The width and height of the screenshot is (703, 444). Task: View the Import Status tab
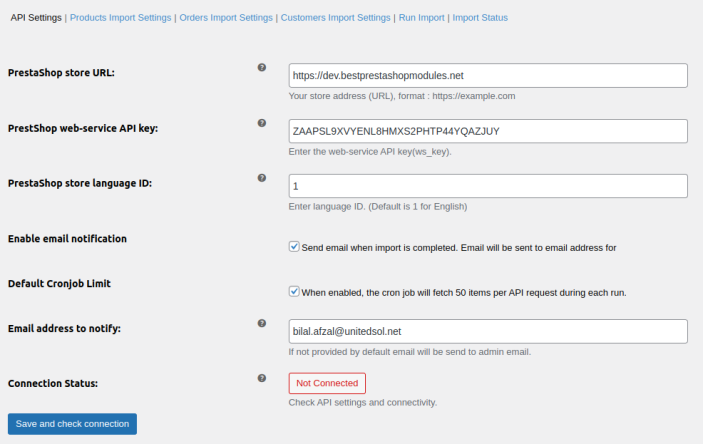point(480,18)
